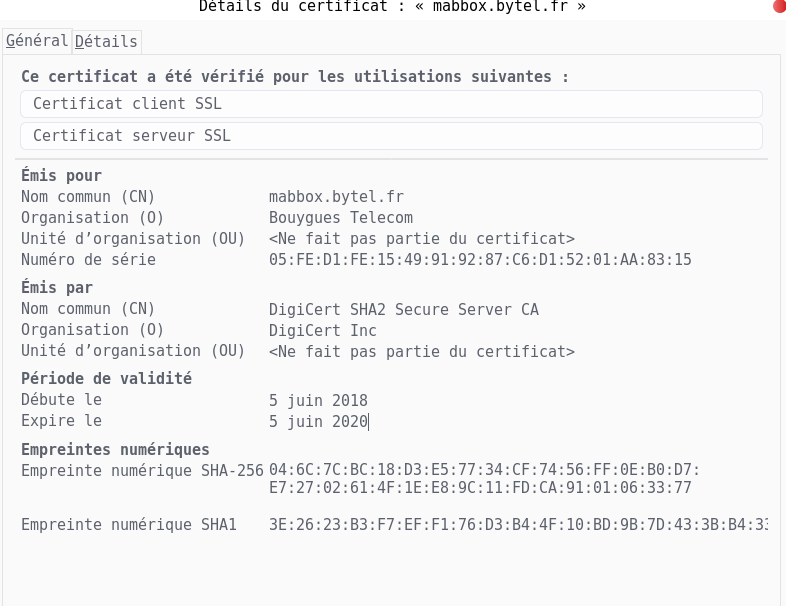
Task: Click the Bouygues Telecom organisation value
Action: (341, 218)
